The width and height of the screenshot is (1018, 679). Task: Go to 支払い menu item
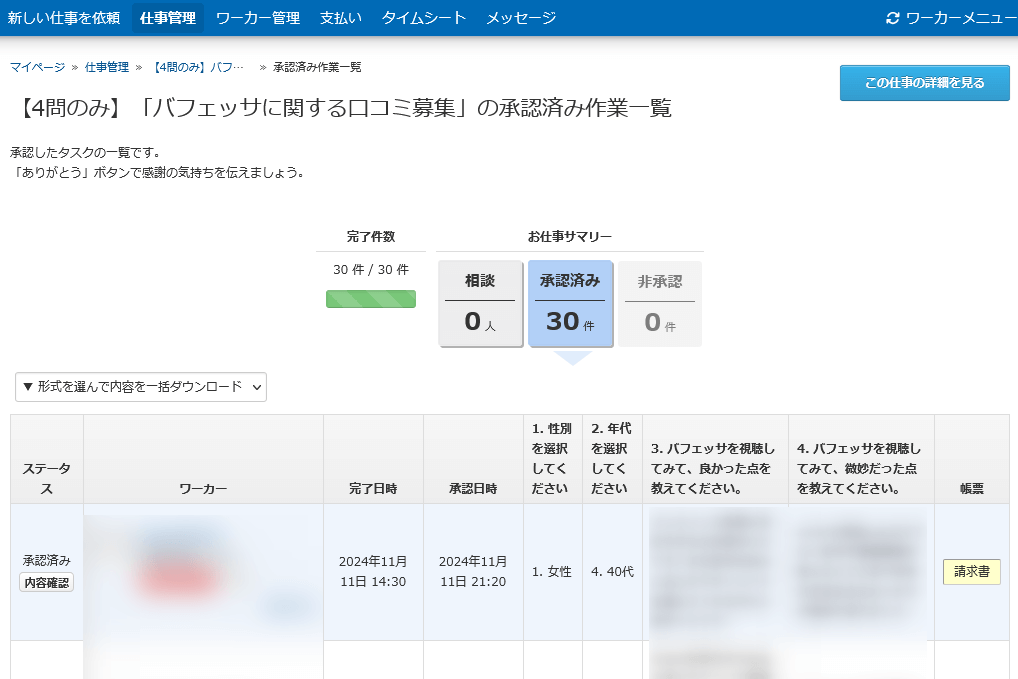[341, 18]
